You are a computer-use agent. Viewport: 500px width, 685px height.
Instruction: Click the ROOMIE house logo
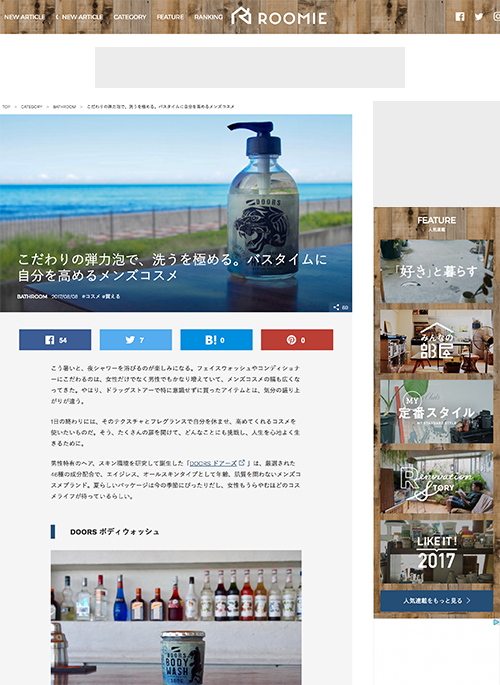279,17
